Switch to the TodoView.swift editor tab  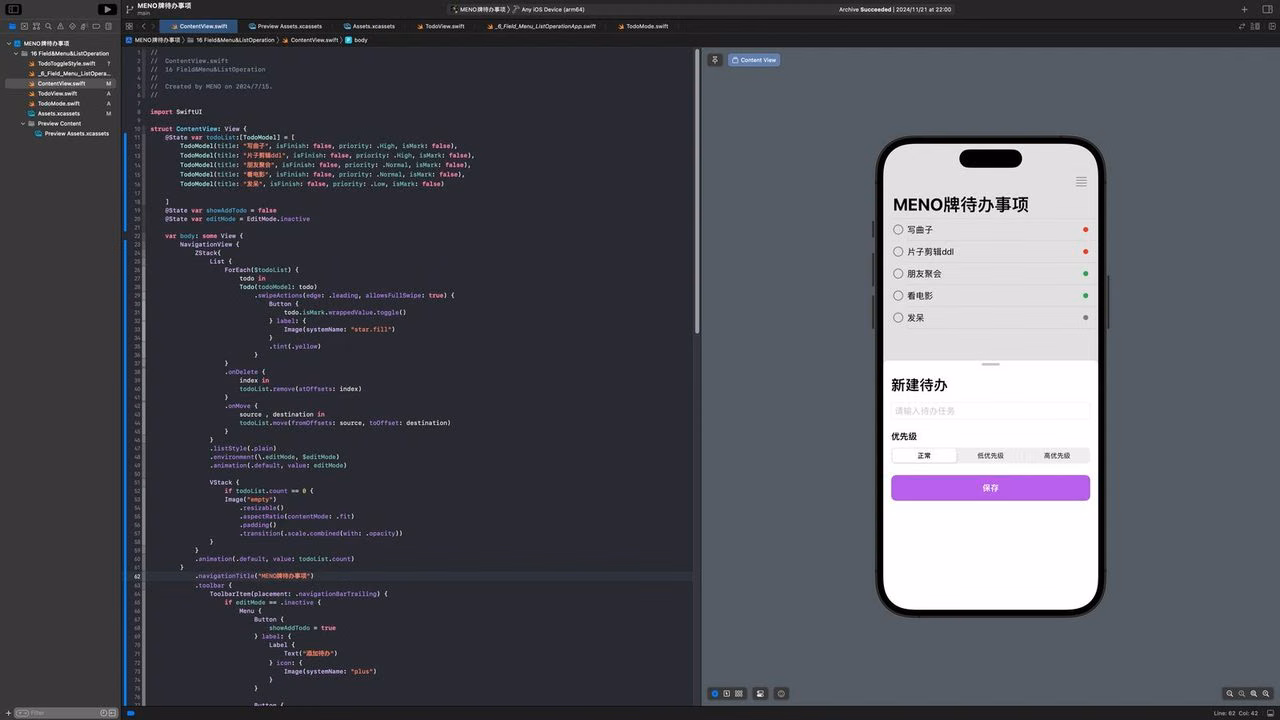coord(440,26)
